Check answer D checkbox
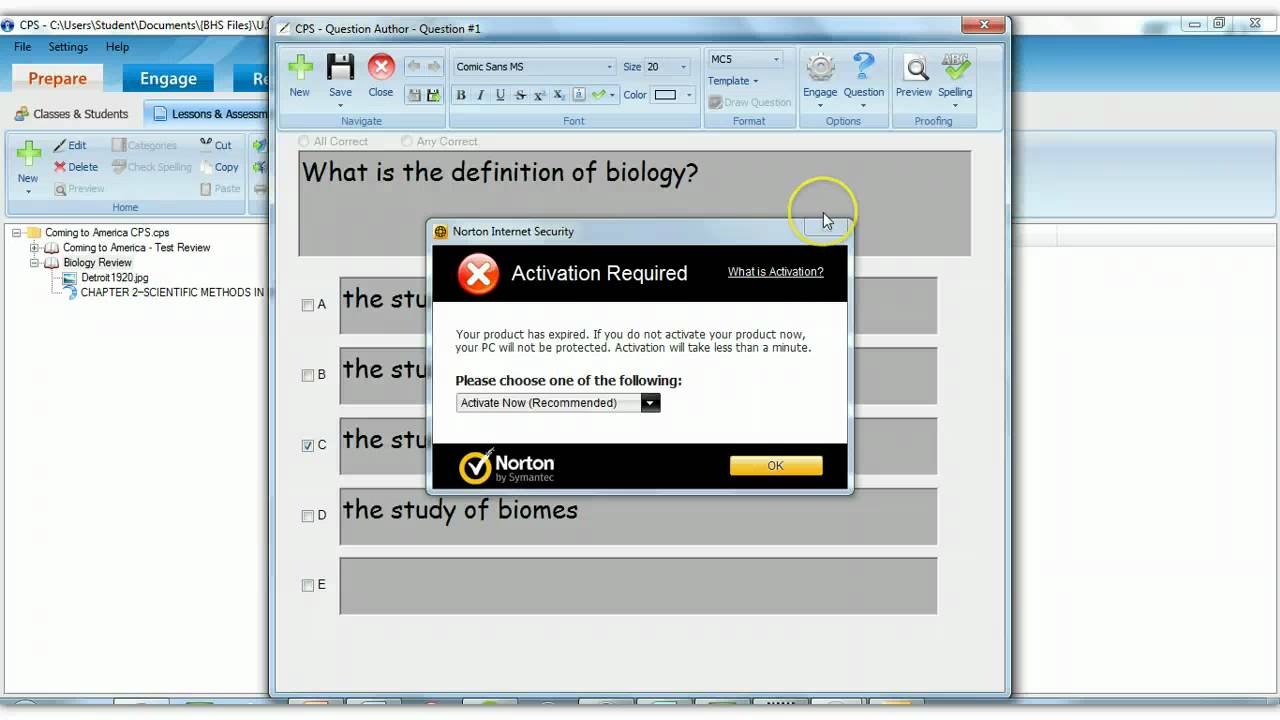The image size is (1280, 720). tap(308, 515)
